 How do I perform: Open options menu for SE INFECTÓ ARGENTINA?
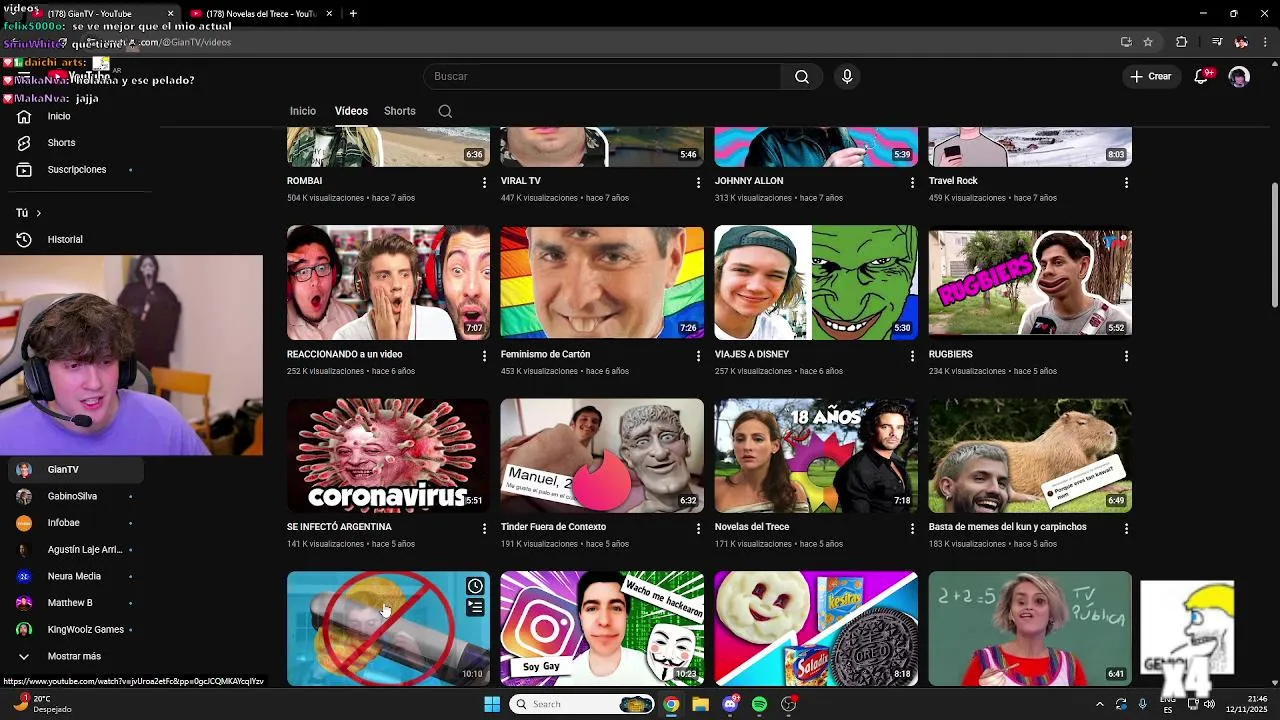484,529
